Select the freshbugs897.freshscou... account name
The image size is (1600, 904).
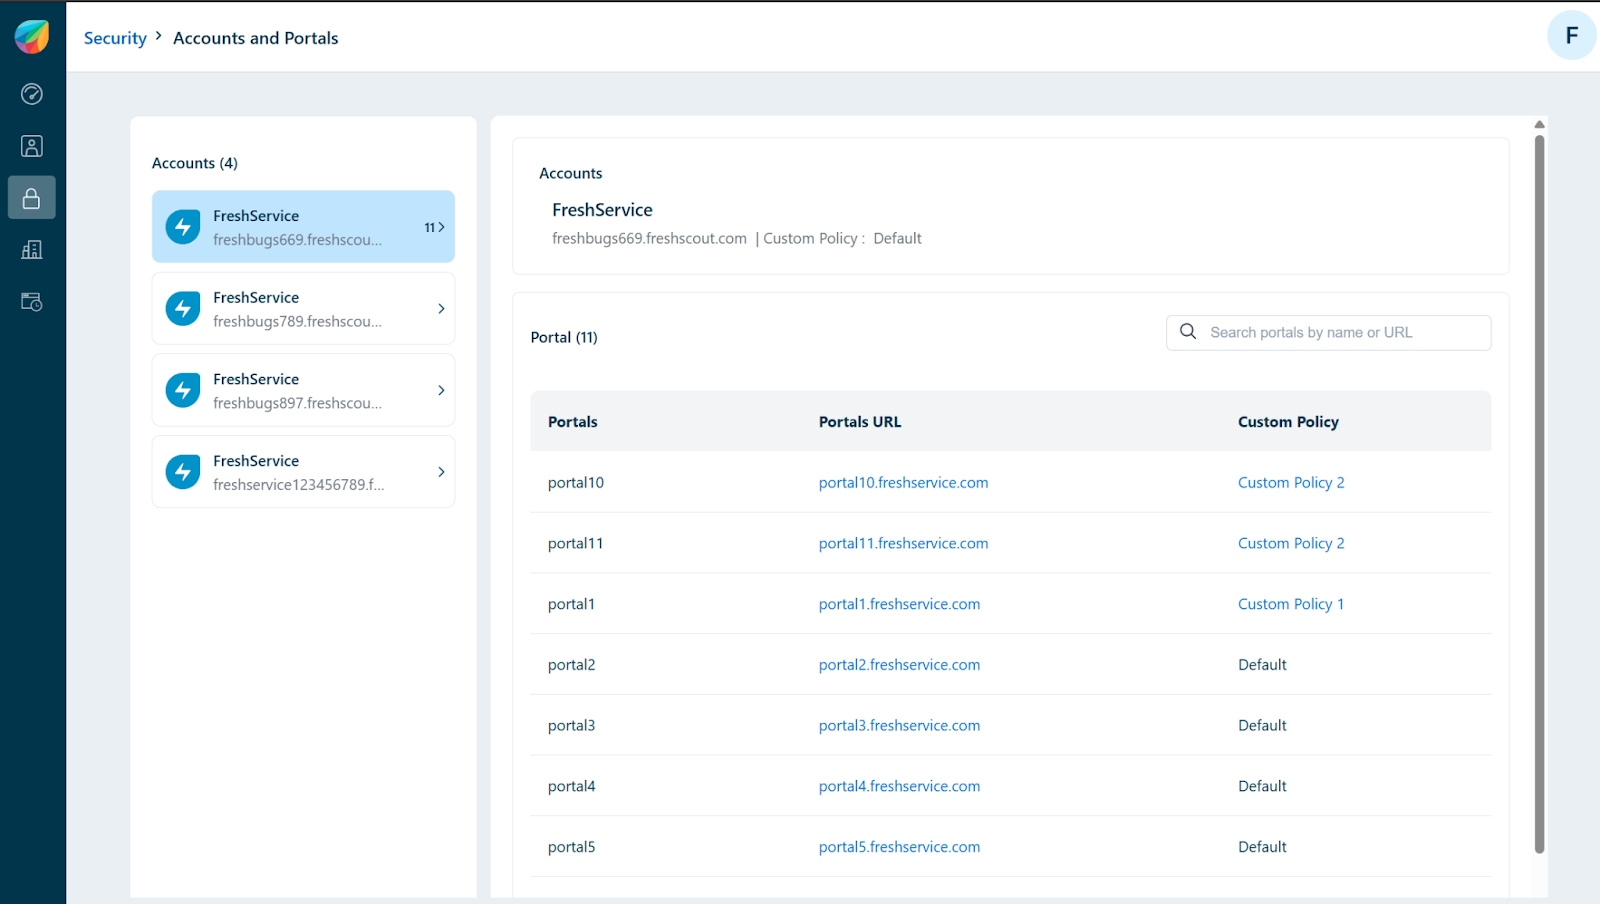[x=297, y=403]
